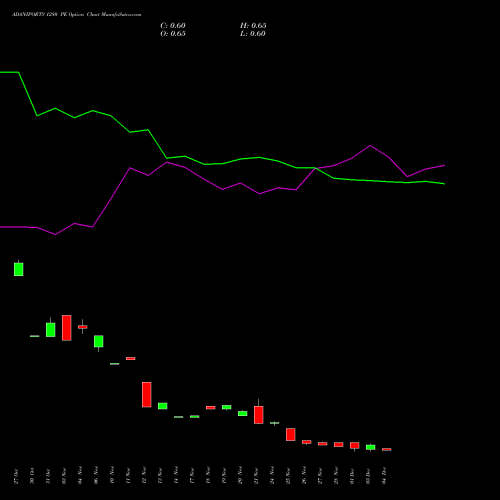Select the close value 'C: 0.60'
This screenshot has width=500, height=500.
[173, 26]
